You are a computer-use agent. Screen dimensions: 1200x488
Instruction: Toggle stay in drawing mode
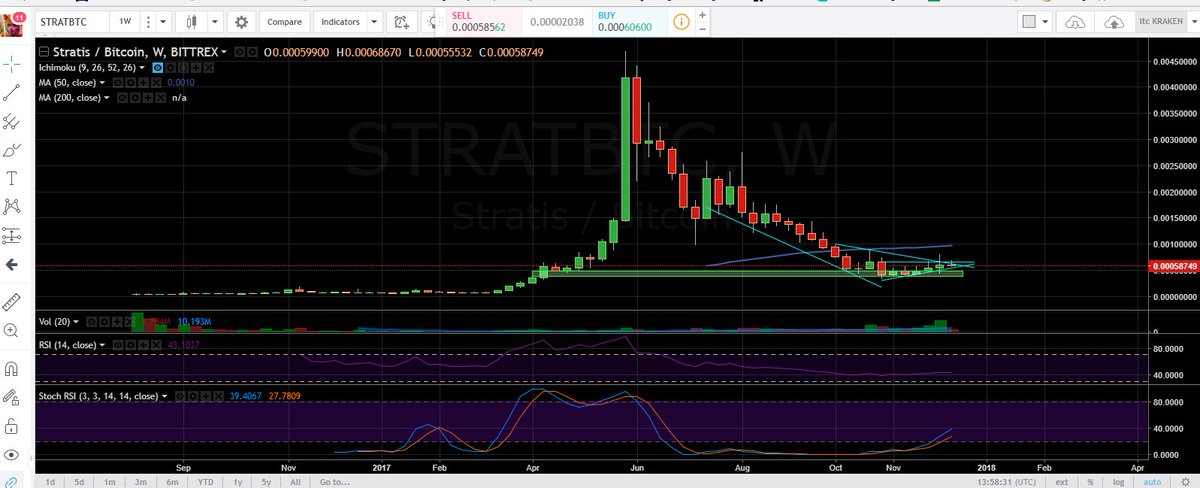click(12, 396)
